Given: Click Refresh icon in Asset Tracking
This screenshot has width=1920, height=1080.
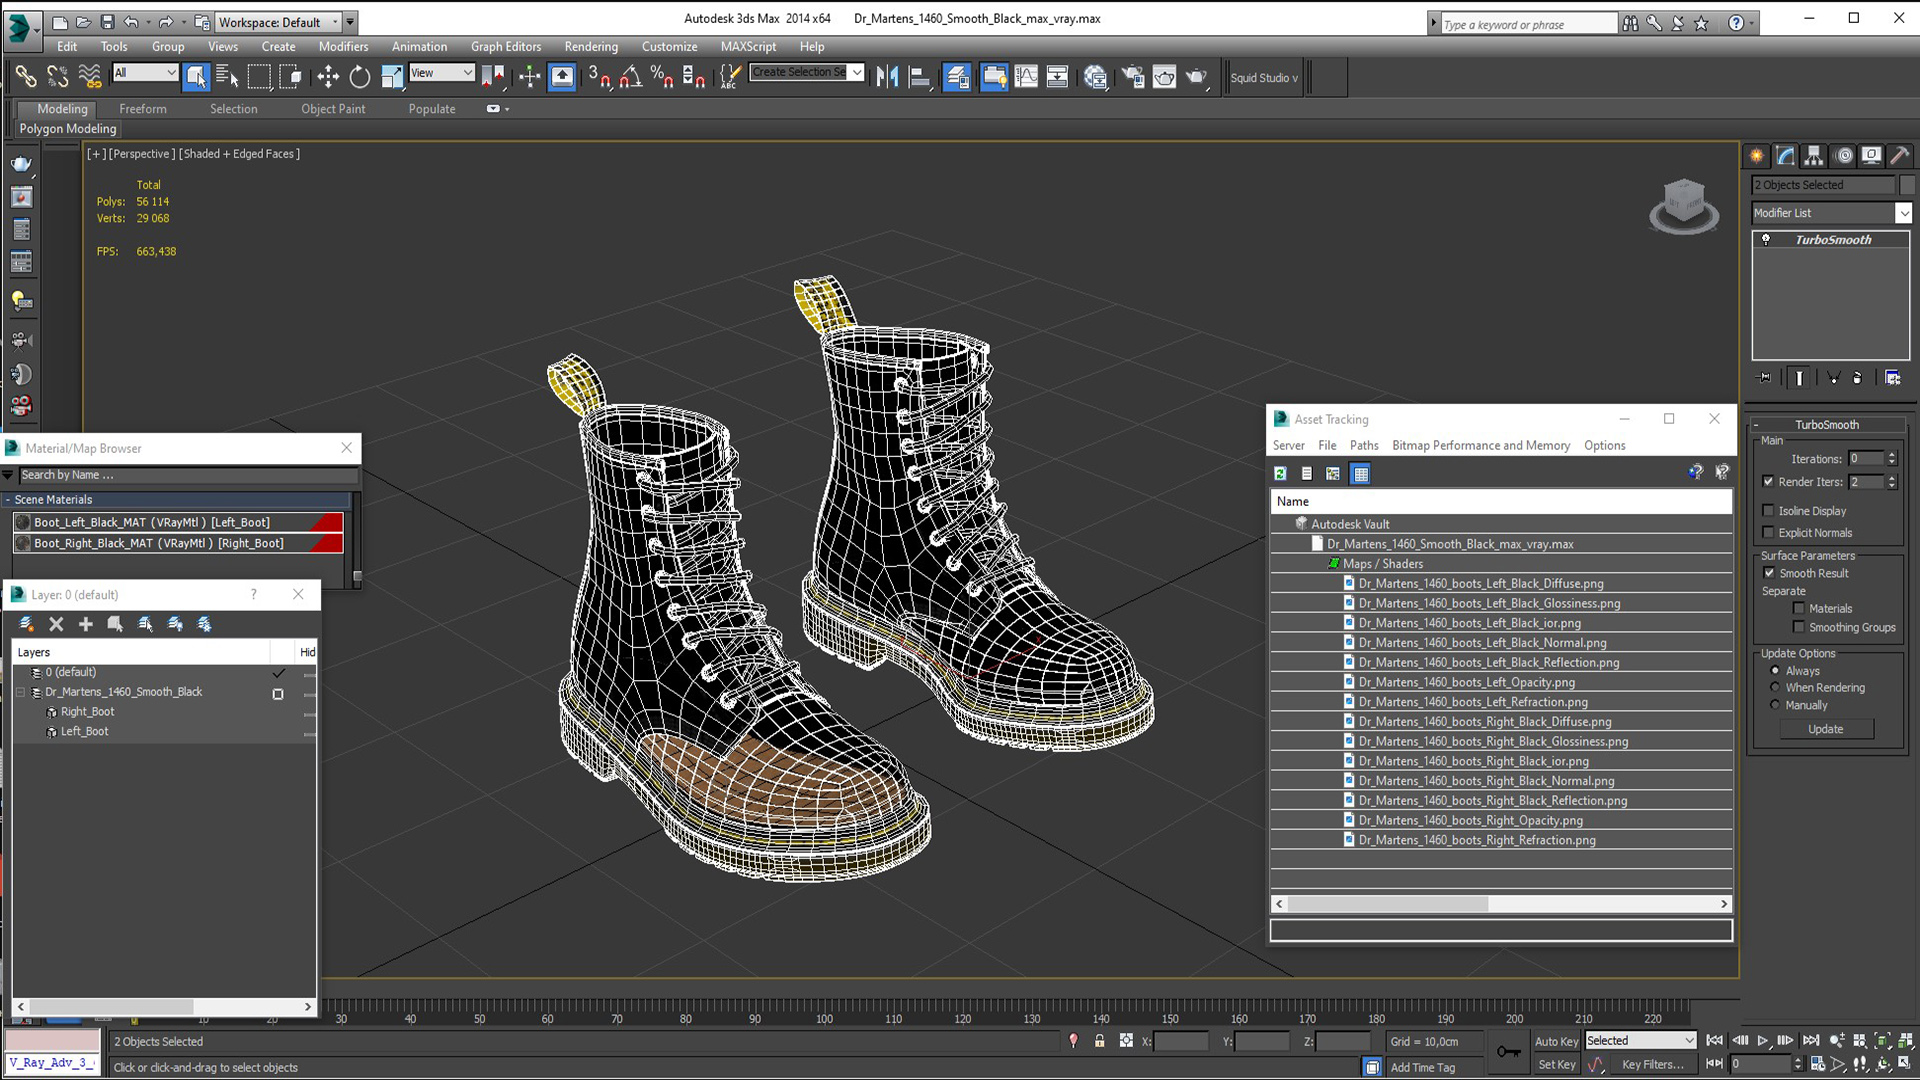Looking at the screenshot, I should [x=1280, y=473].
